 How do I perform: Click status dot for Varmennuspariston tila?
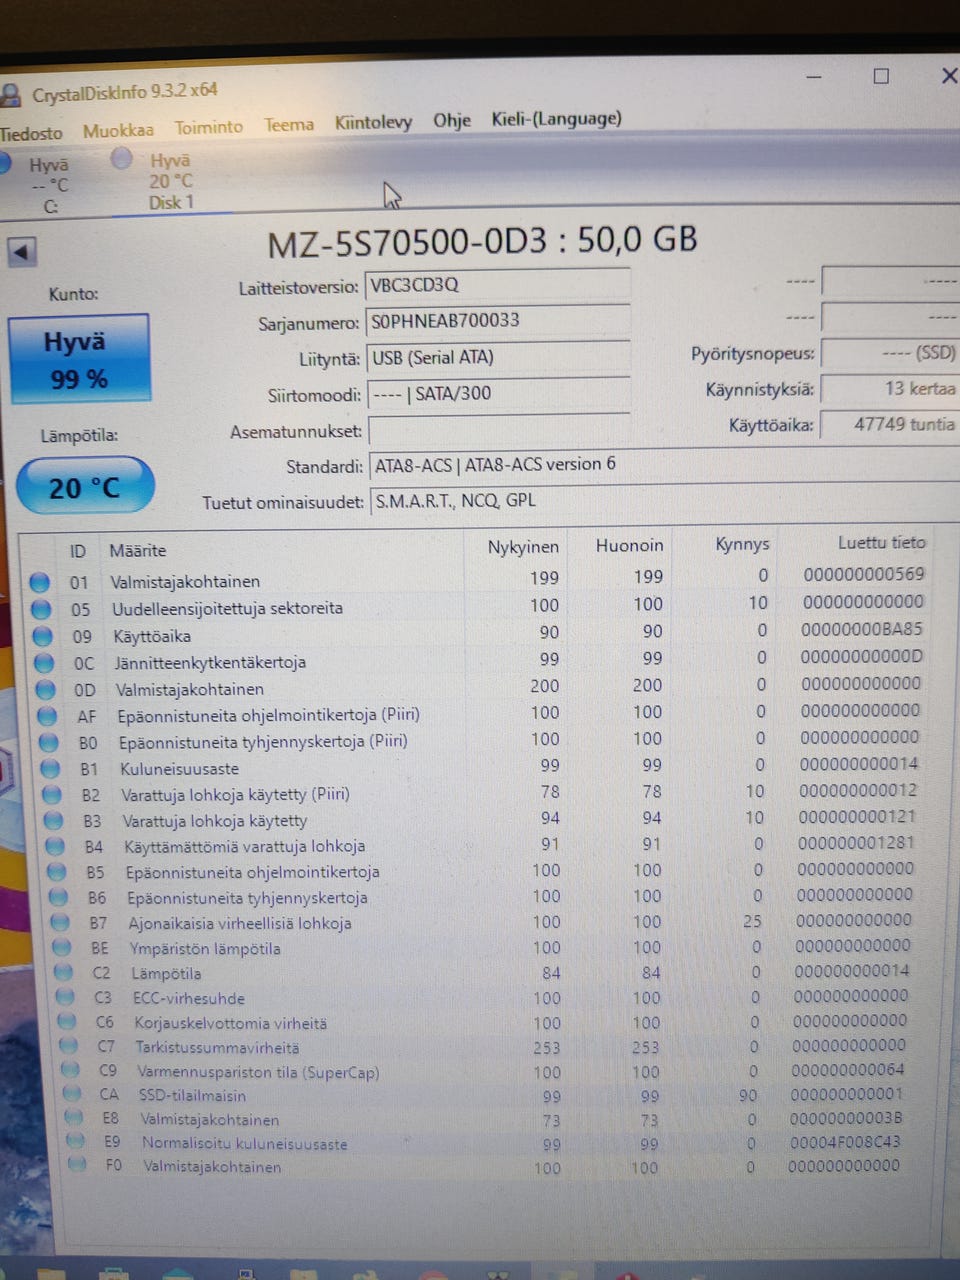point(71,1071)
